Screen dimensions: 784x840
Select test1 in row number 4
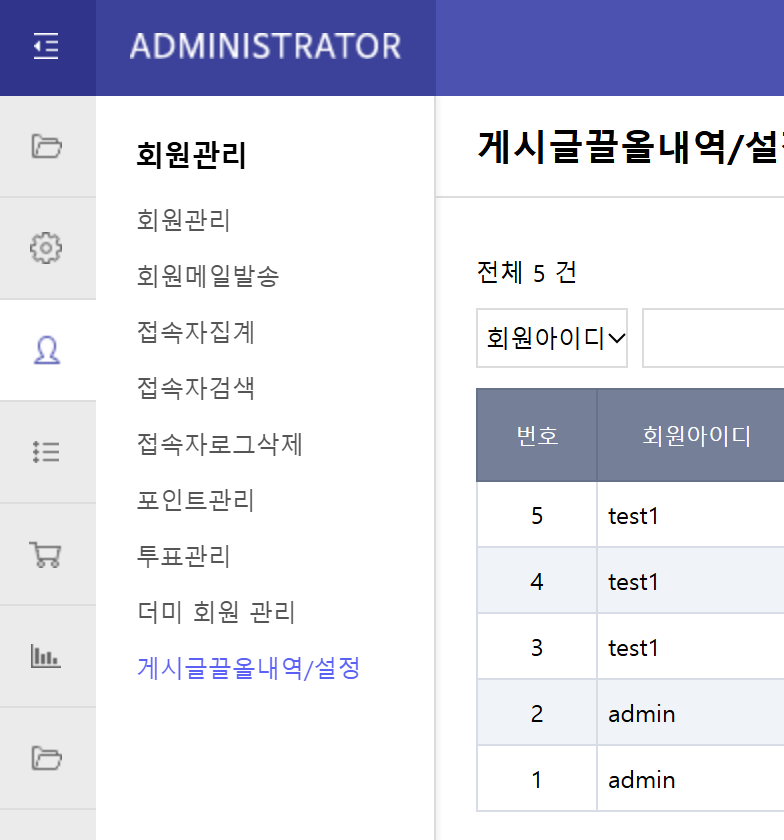point(633,582)
